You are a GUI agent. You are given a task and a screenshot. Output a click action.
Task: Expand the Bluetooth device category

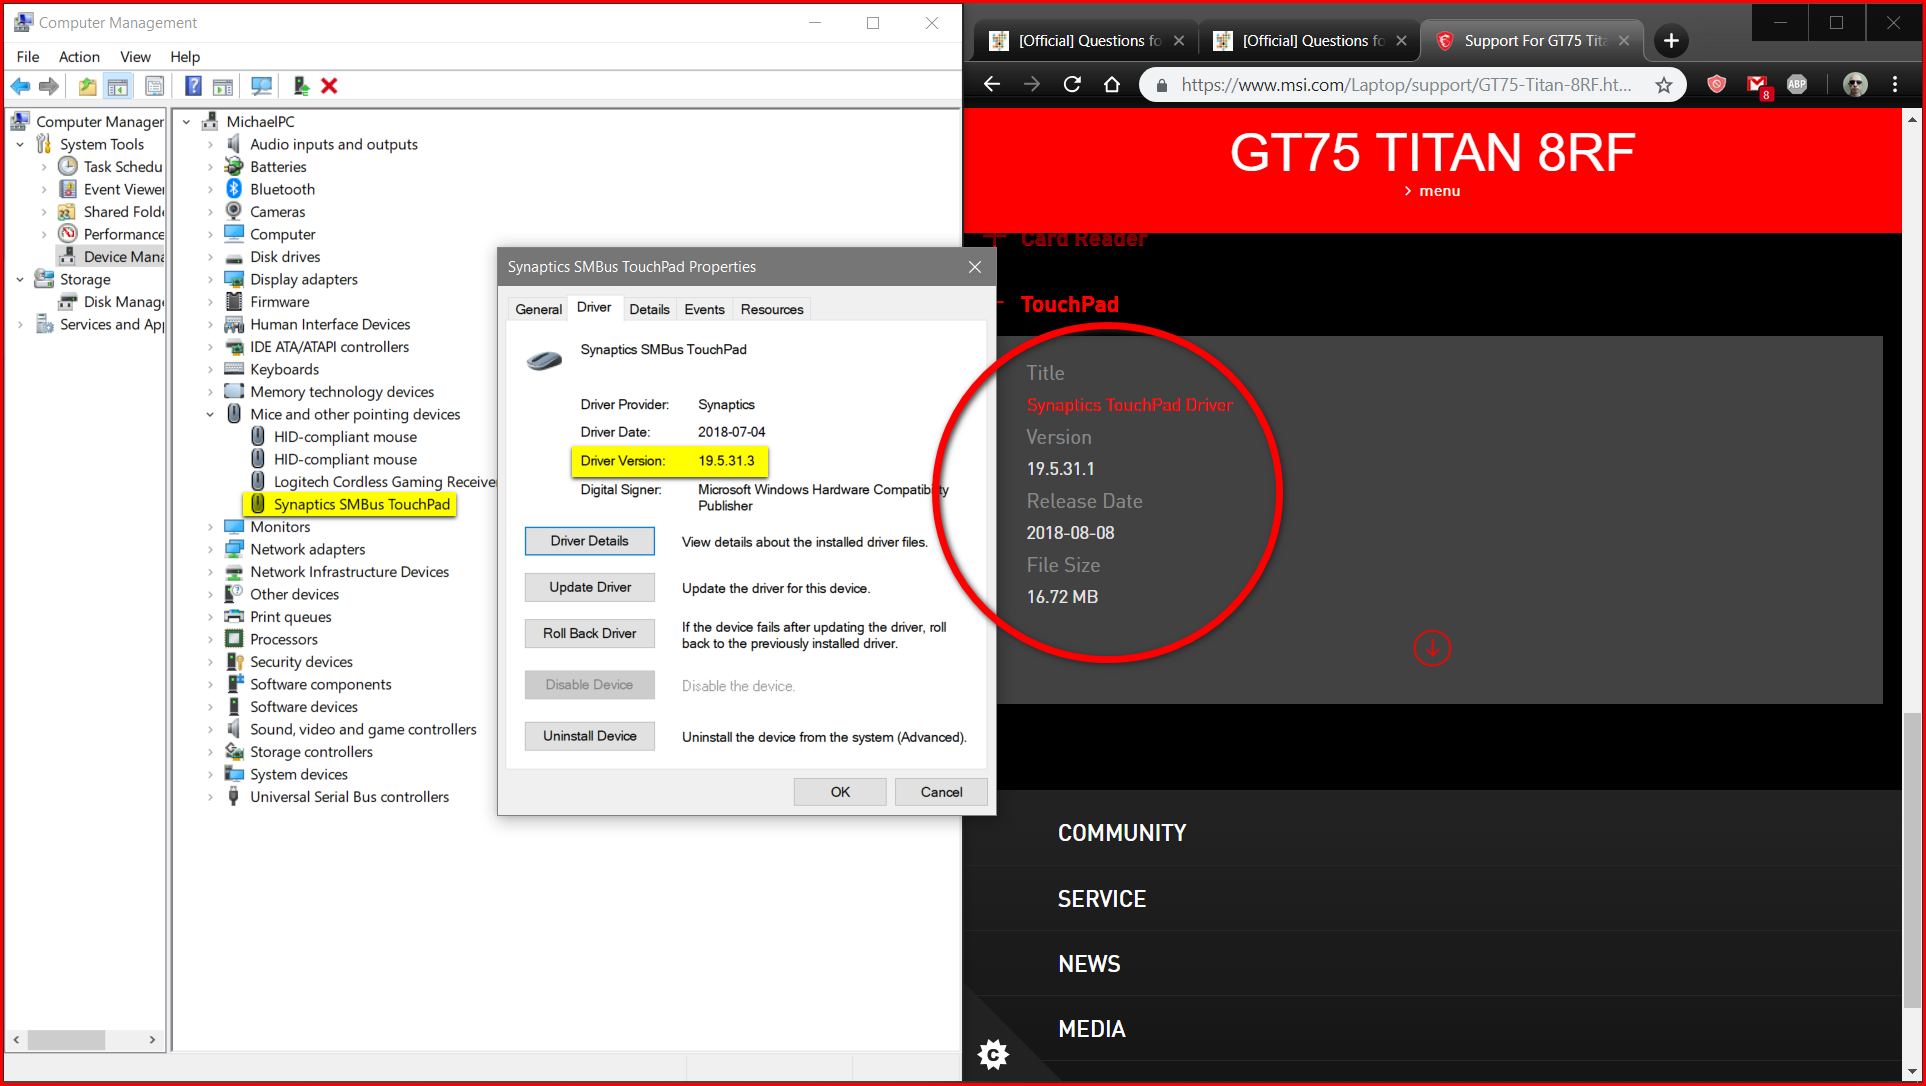tap(210, 189)
